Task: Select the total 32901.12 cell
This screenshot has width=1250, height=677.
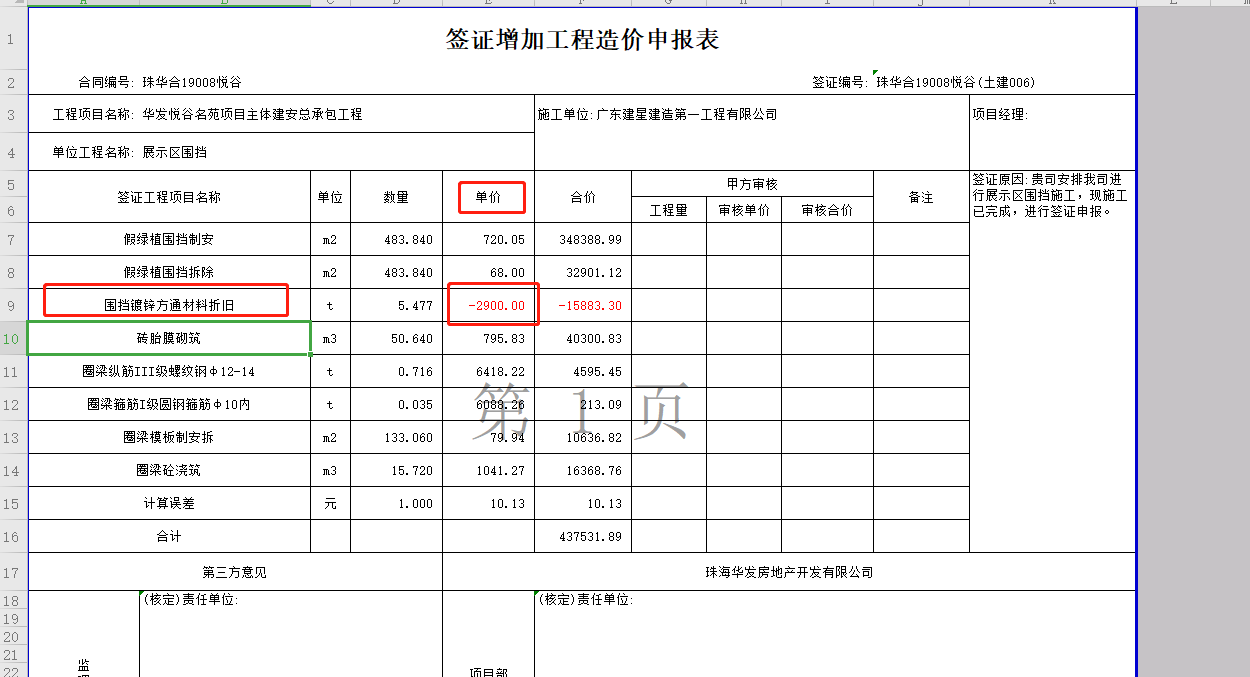Action: [583, 272]
